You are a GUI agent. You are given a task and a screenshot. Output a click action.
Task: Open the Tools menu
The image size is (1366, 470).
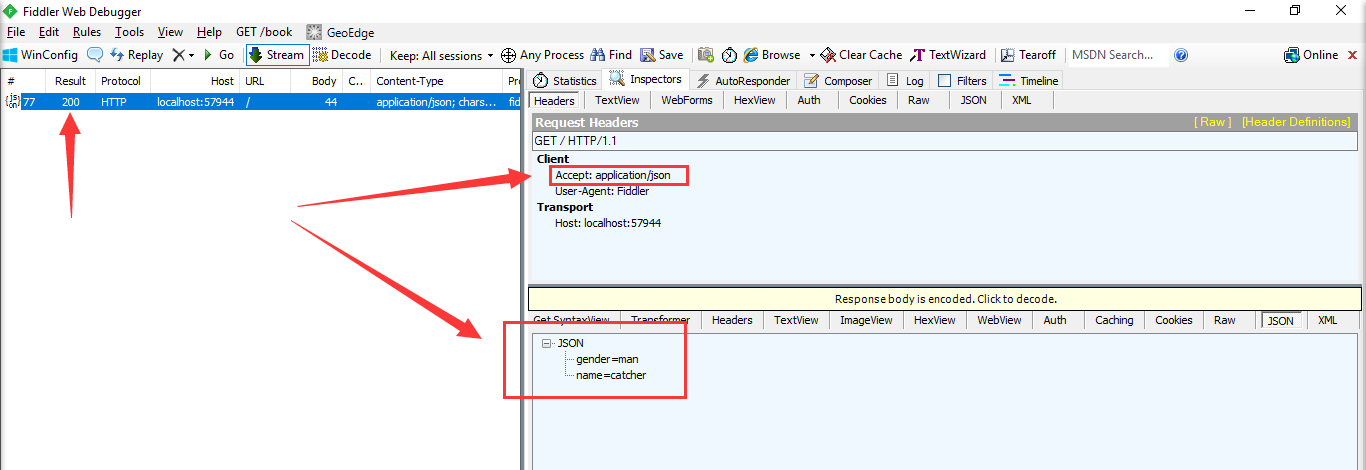click(129, 32)
